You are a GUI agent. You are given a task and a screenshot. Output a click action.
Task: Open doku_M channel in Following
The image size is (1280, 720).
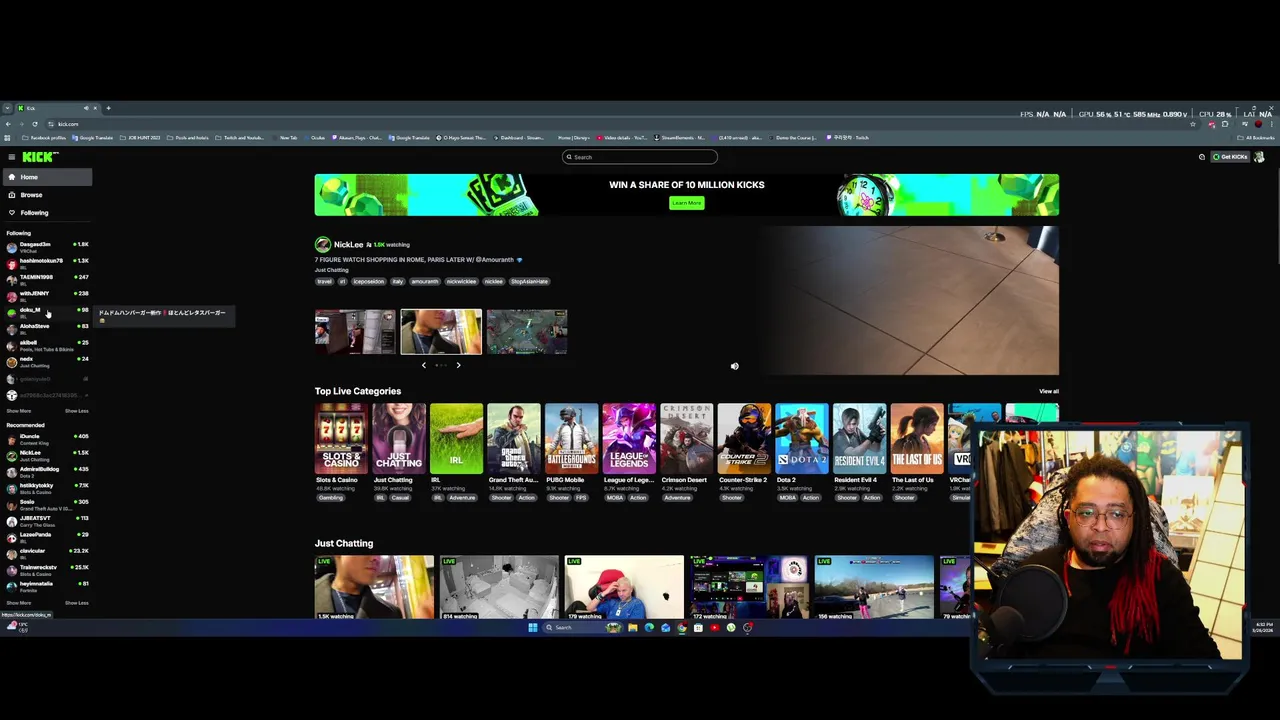pyautogui.click(x=47, y=312)
